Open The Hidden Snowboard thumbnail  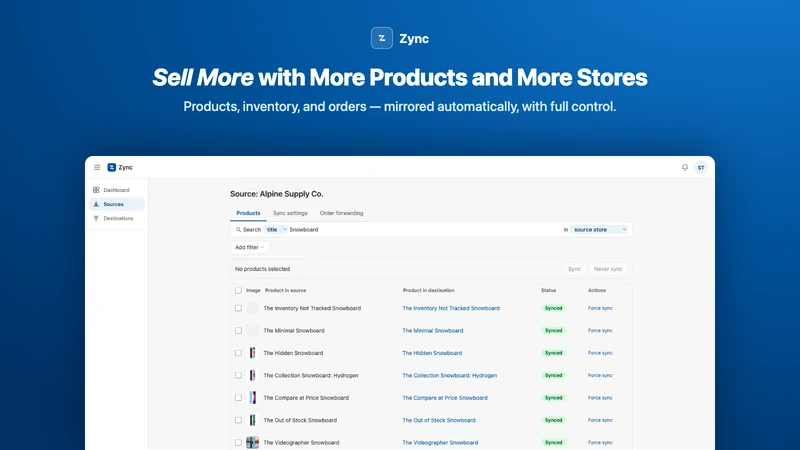point(253,353)
